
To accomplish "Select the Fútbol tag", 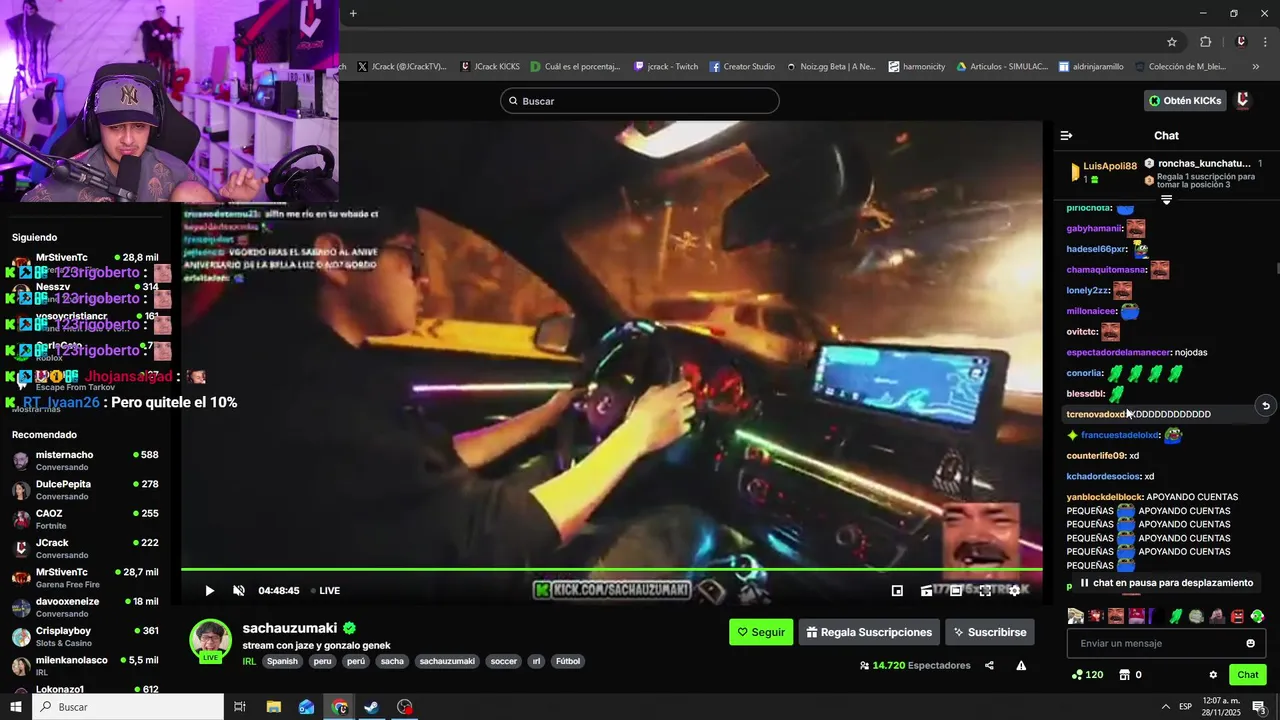I will (568, 662).
